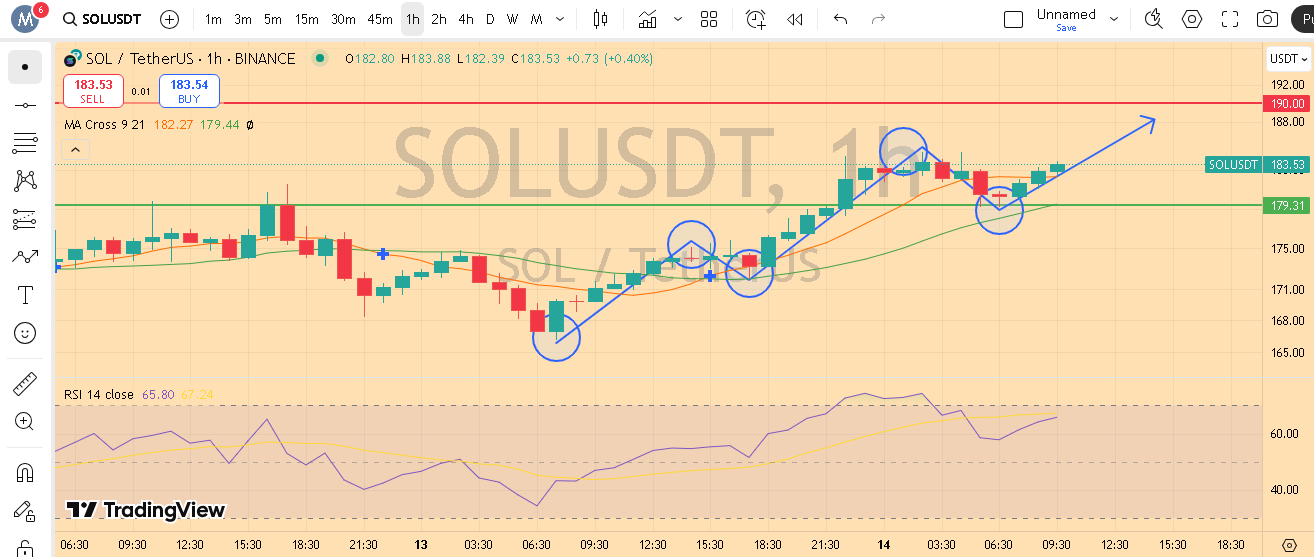Pick the brush and shapes tool
1314x557 pixels.
pos(25,257)
